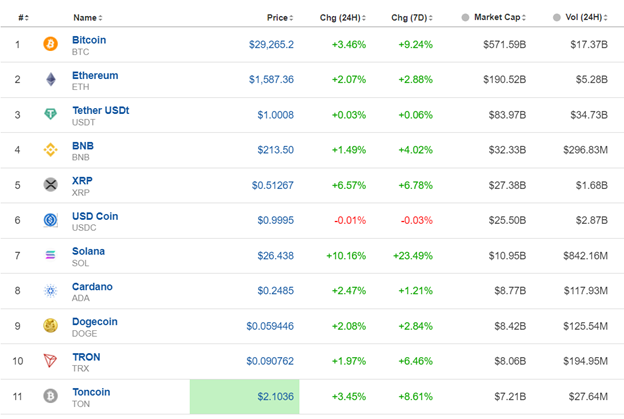The width and height of the screenshot is (624, 419).
Task: Select Solana 24H change +10.16%
Action: tap(346, 255)
